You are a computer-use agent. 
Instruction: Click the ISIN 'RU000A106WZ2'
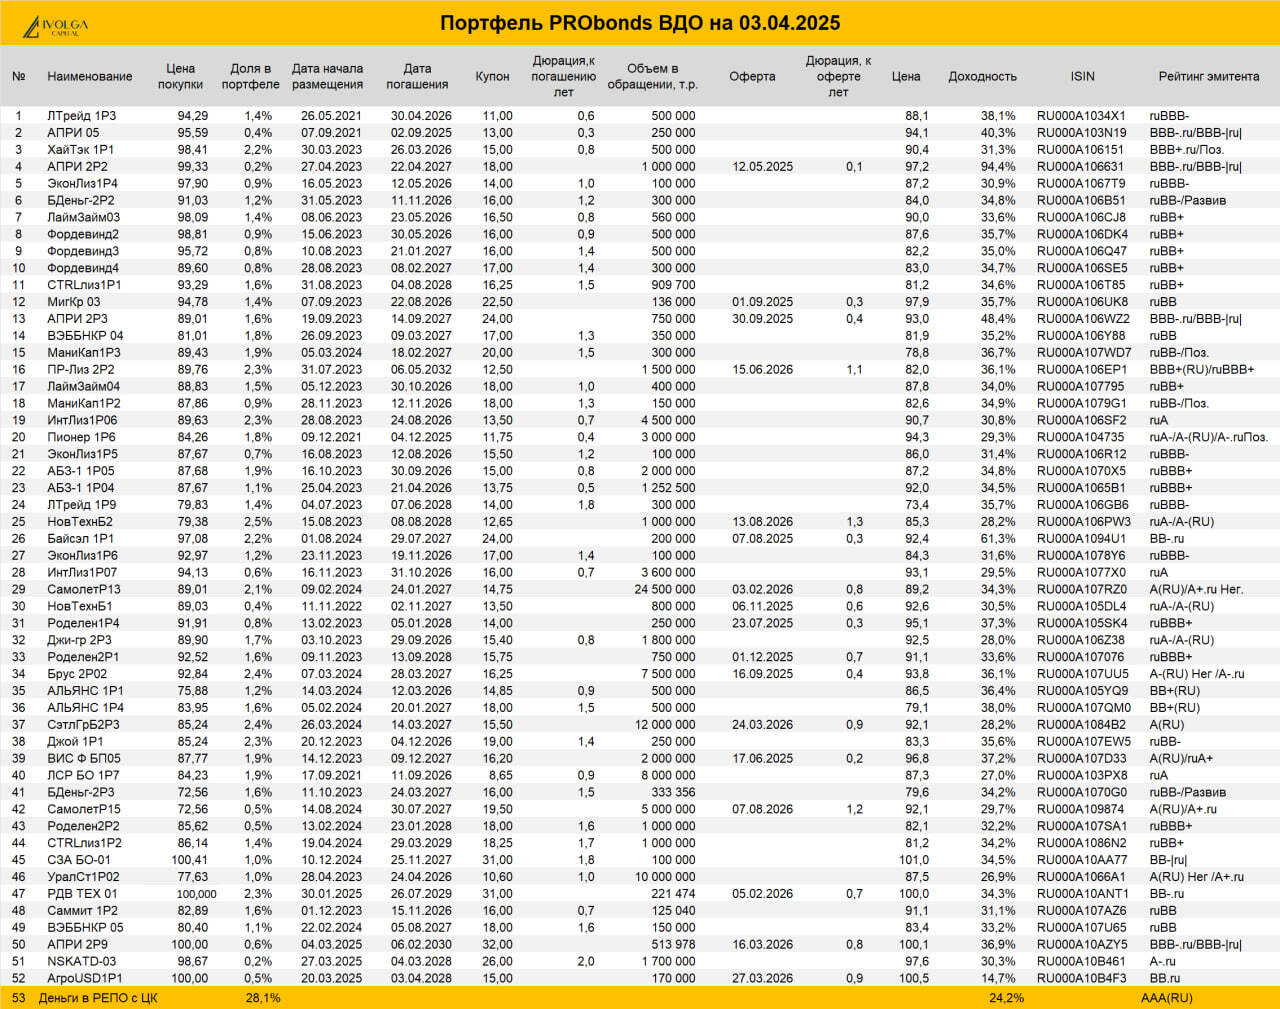pos(1083,319)
